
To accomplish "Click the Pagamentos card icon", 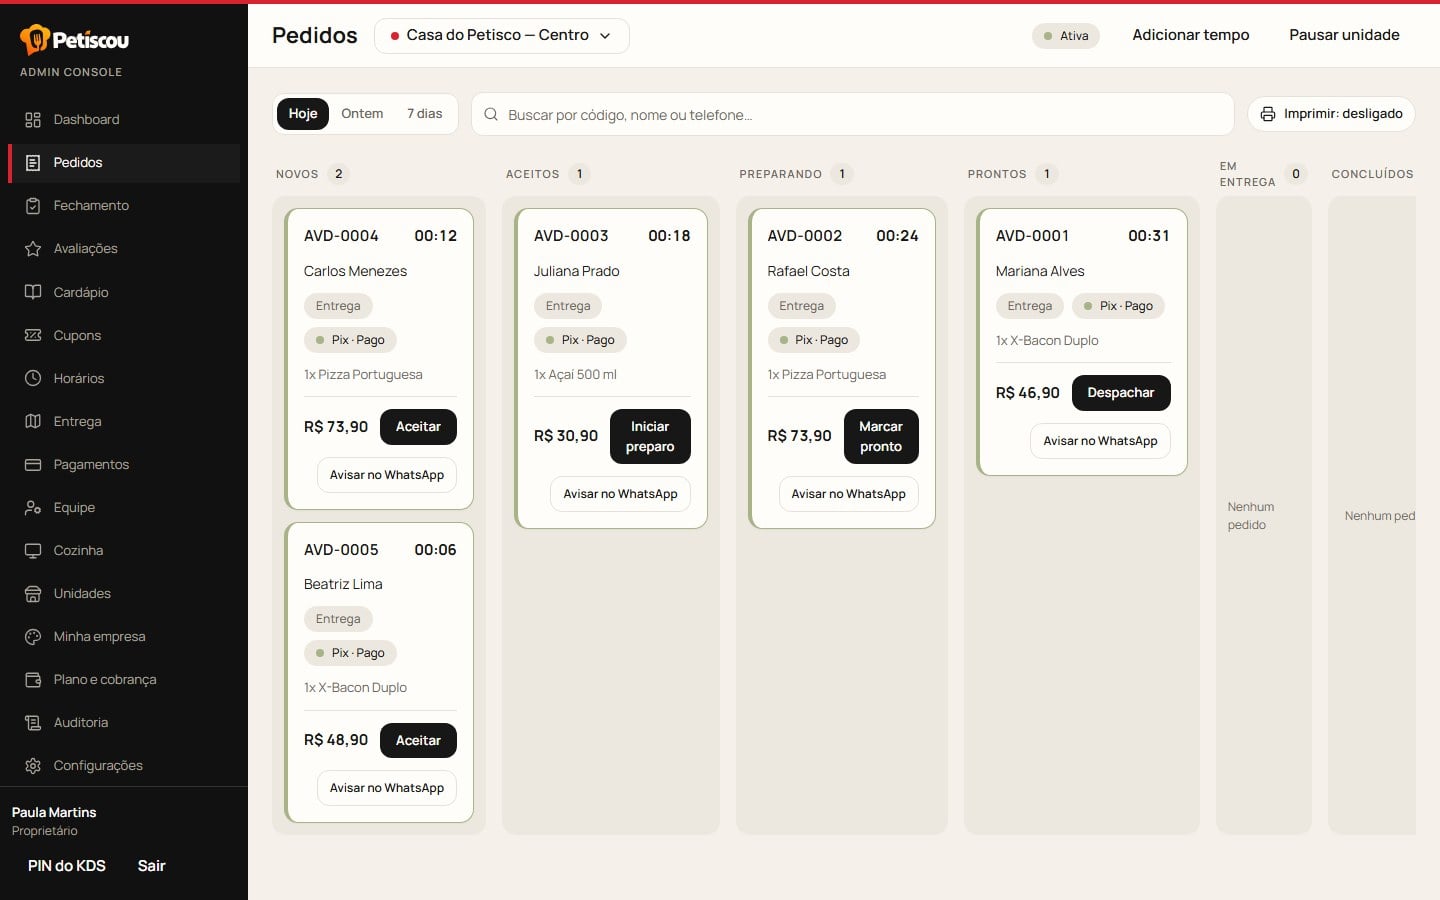I will coord(33,464).
